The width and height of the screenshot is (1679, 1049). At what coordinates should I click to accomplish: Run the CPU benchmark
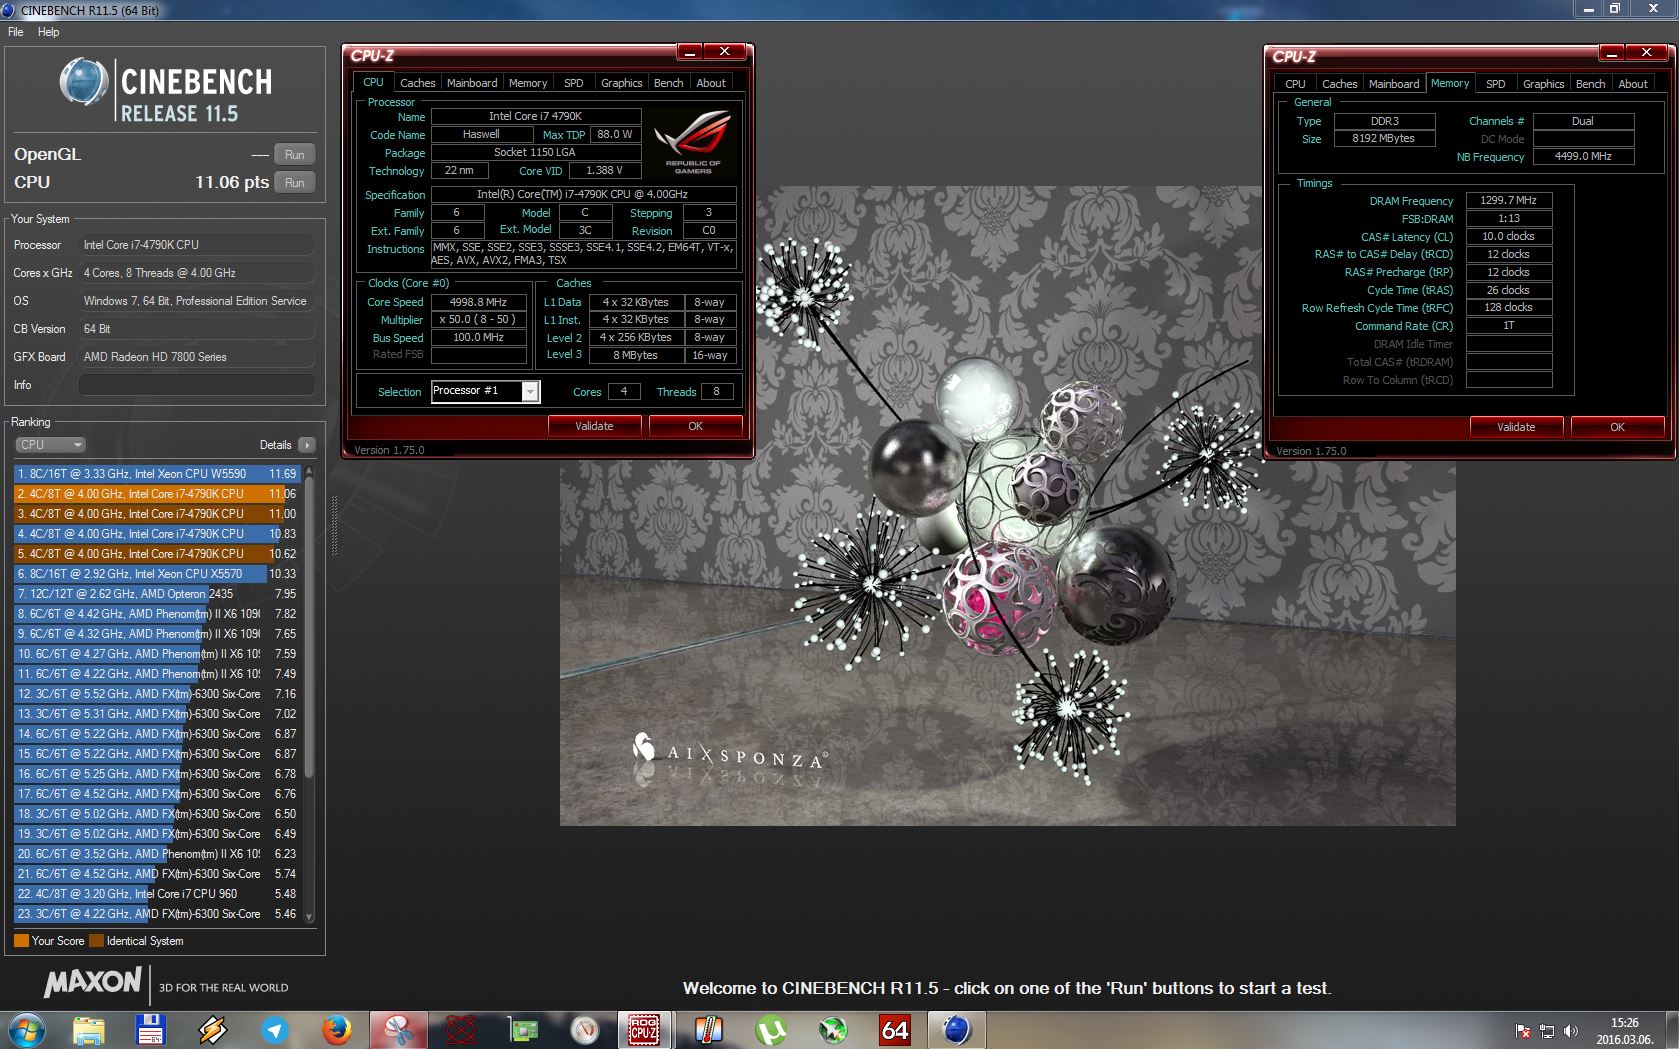pyautogui.click(x=294, y=183)
